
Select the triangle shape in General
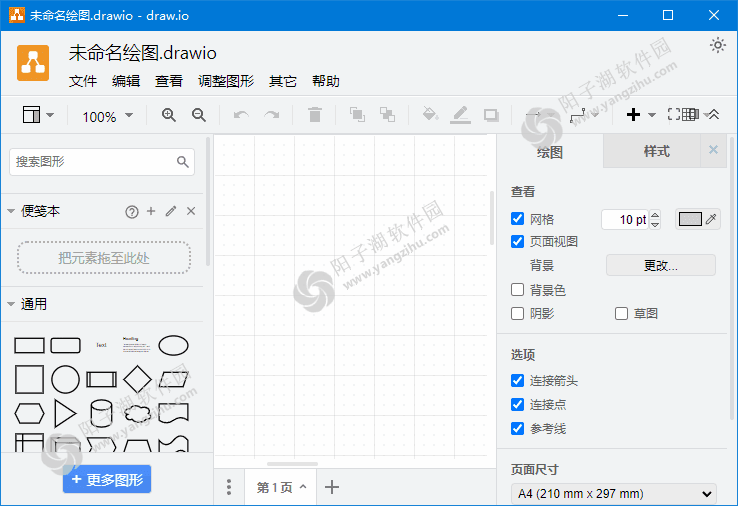coord(65,413)
